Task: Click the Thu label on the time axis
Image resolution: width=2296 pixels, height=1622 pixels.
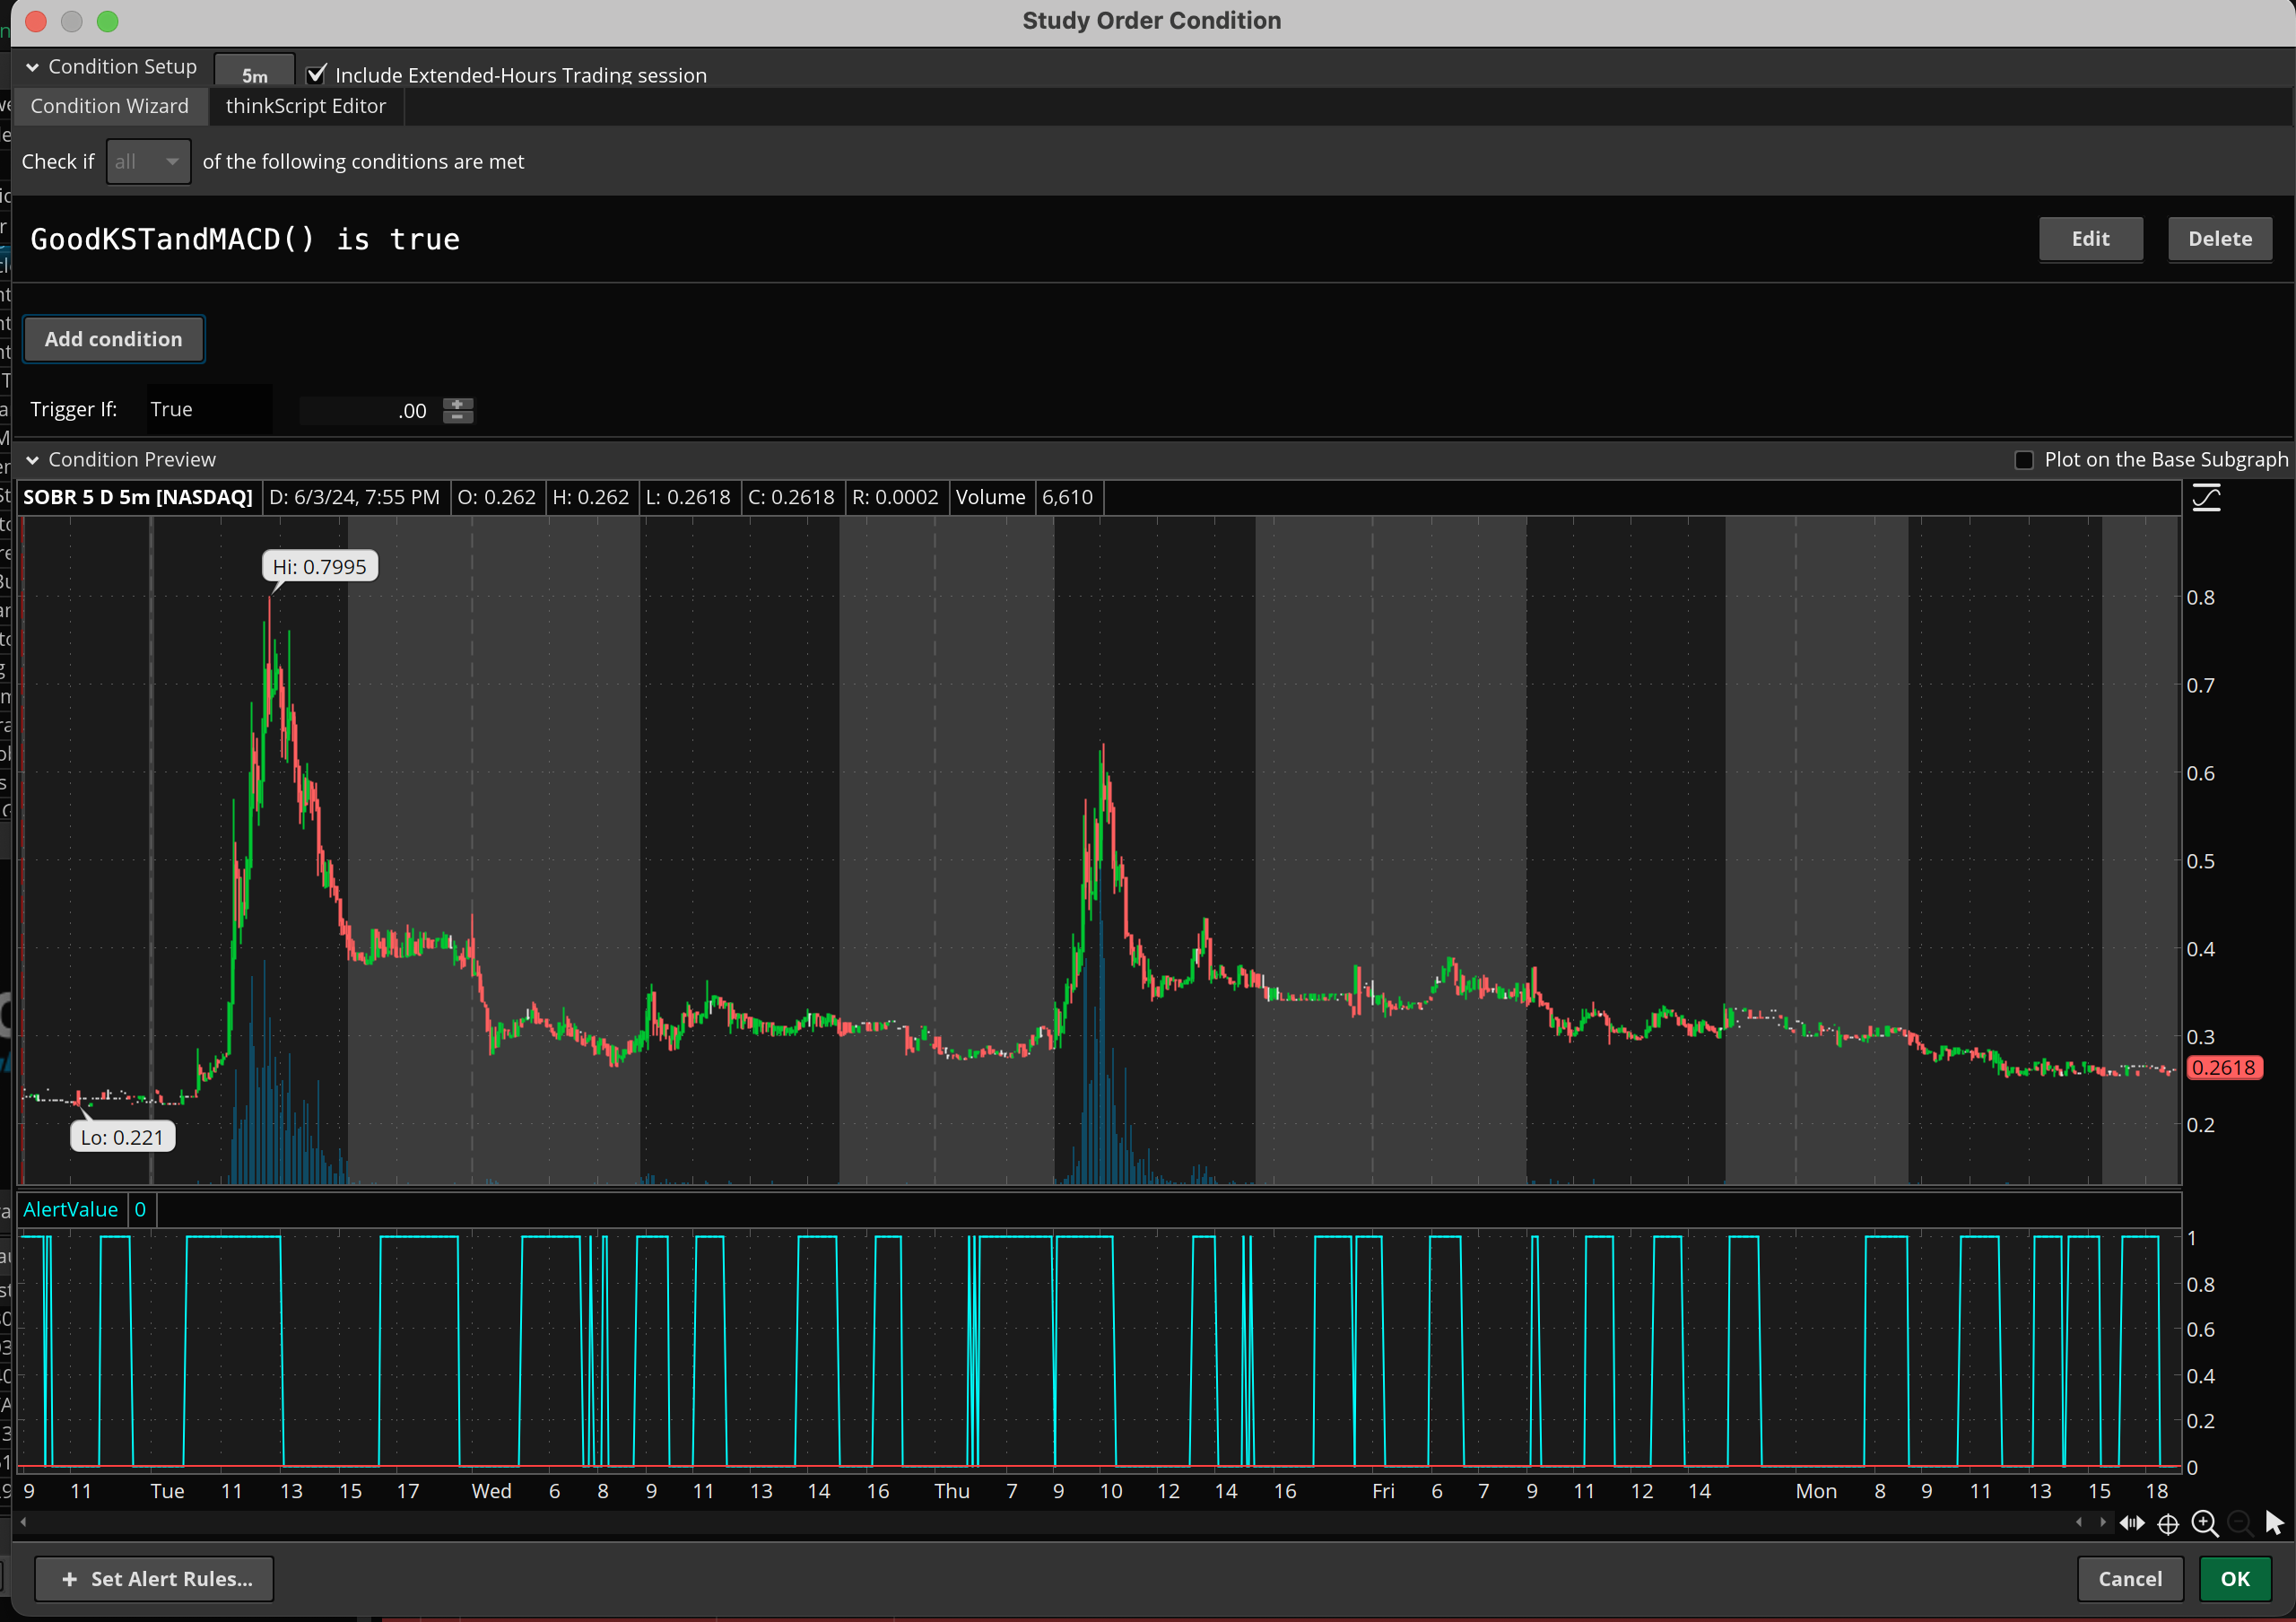Action: [x=952, y=1491]
